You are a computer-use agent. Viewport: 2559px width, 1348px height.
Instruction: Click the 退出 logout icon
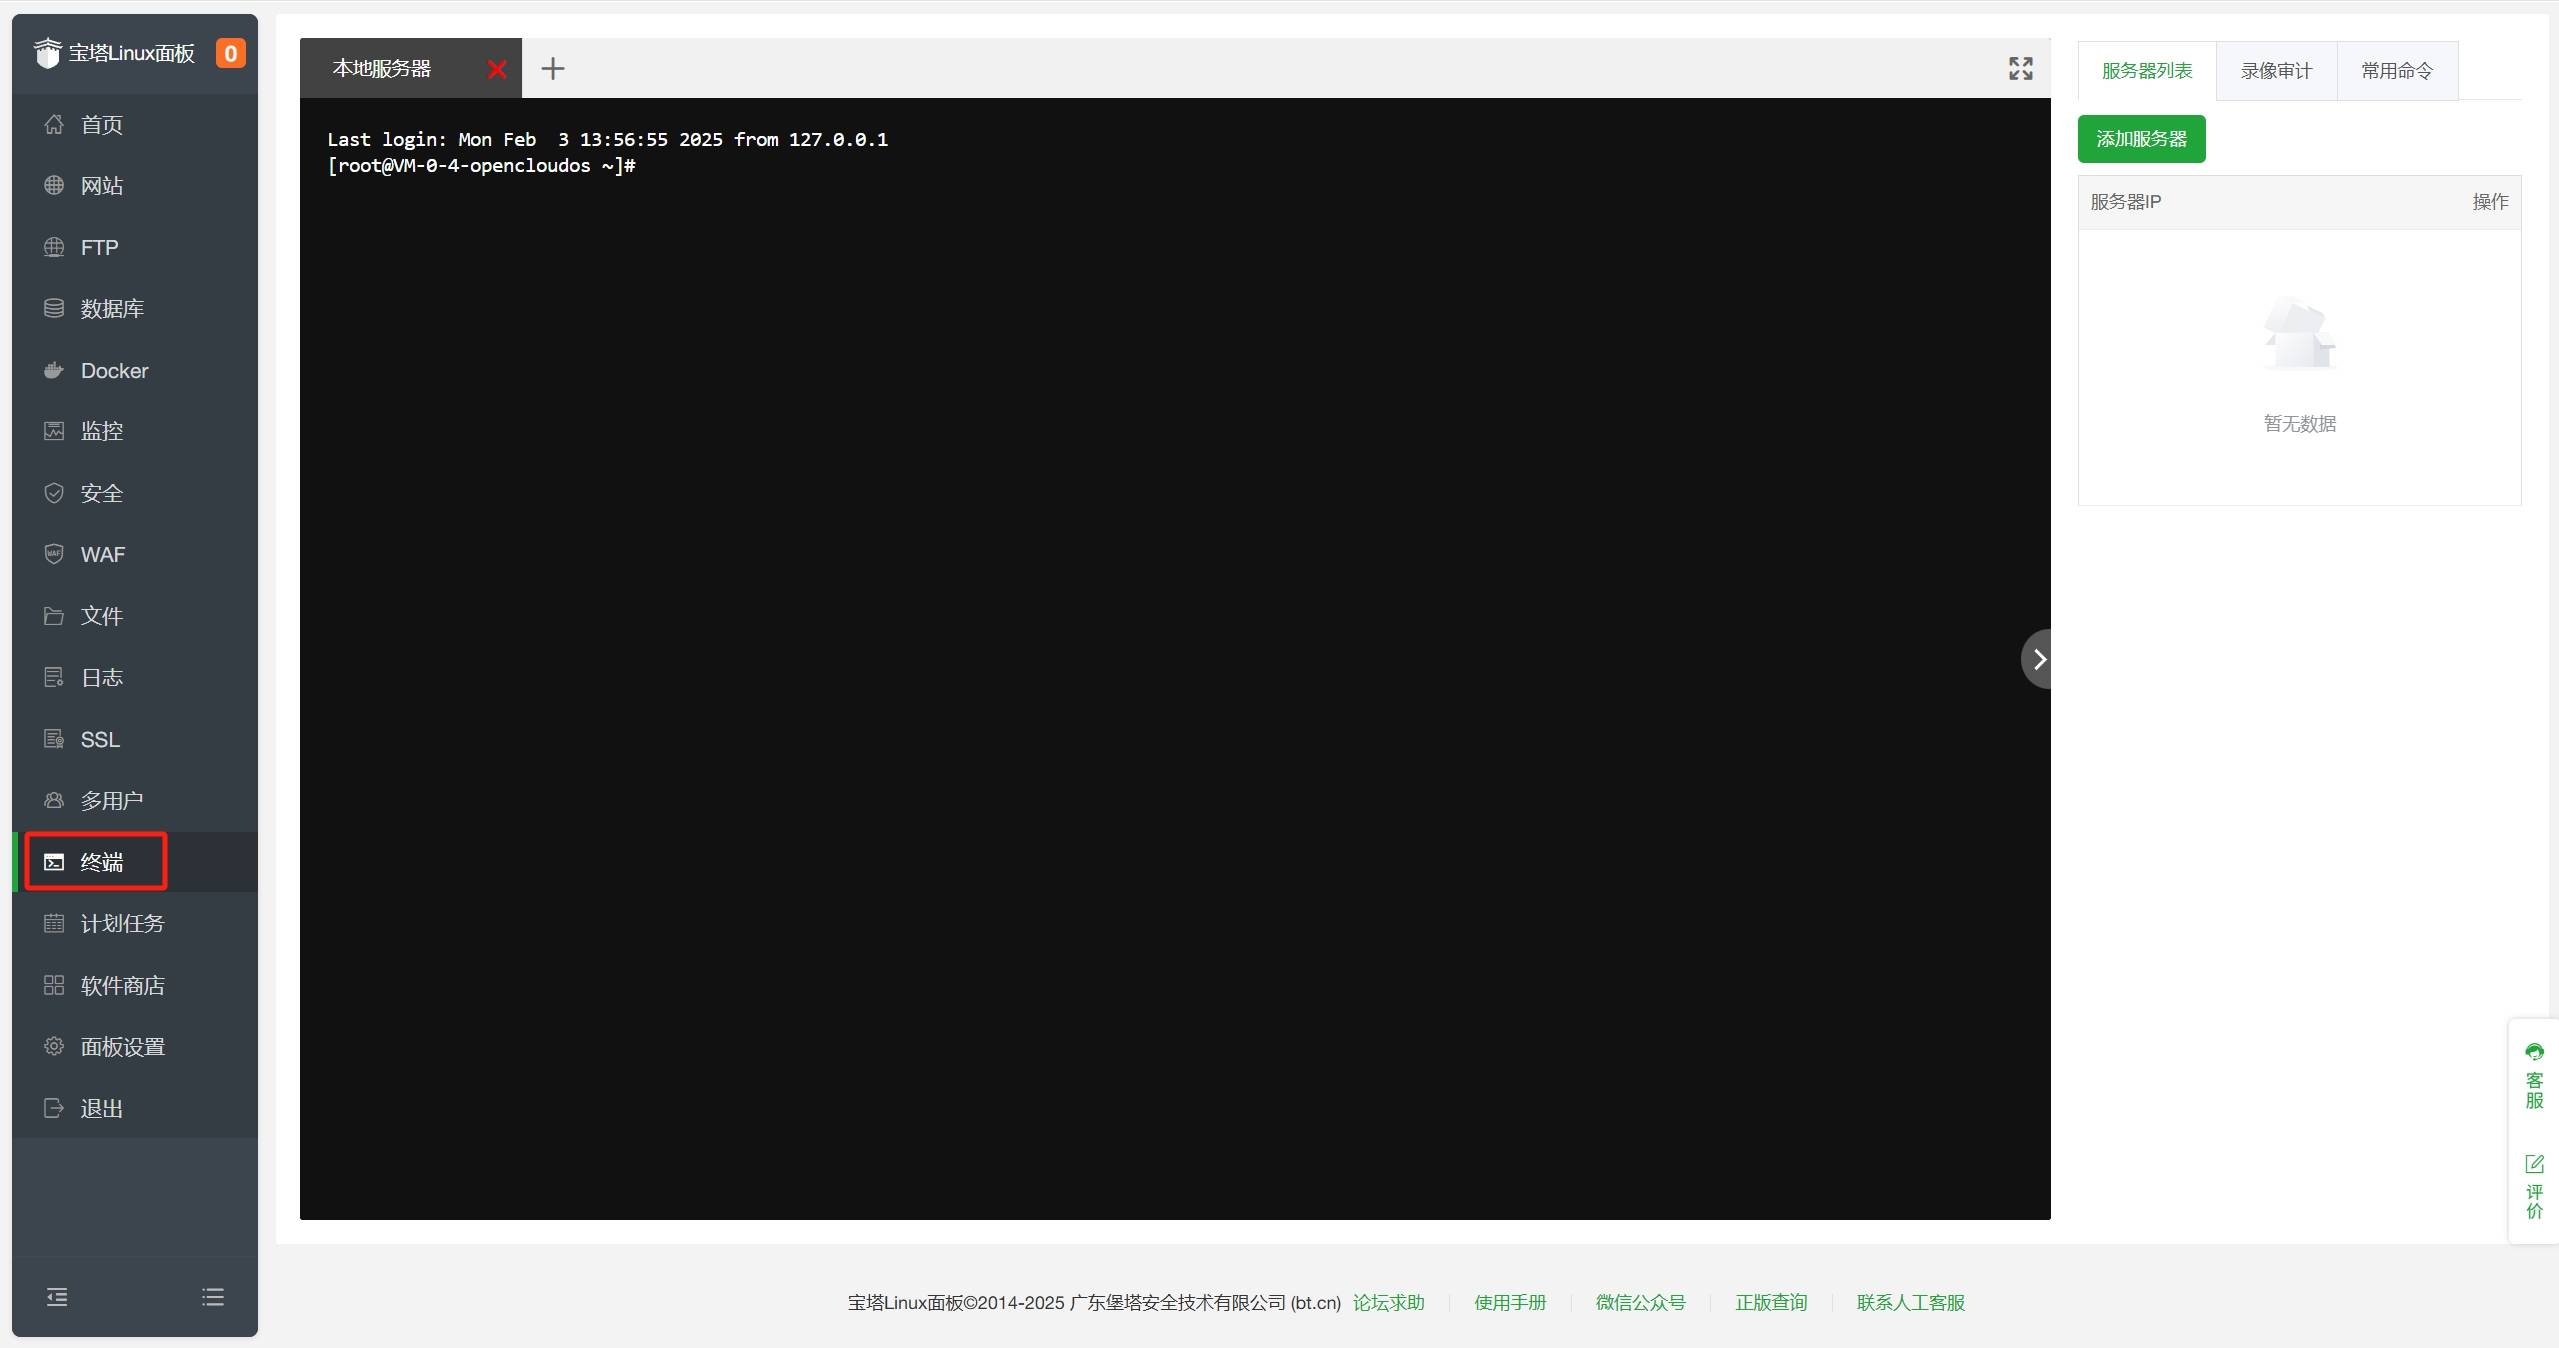(54, 1108)
